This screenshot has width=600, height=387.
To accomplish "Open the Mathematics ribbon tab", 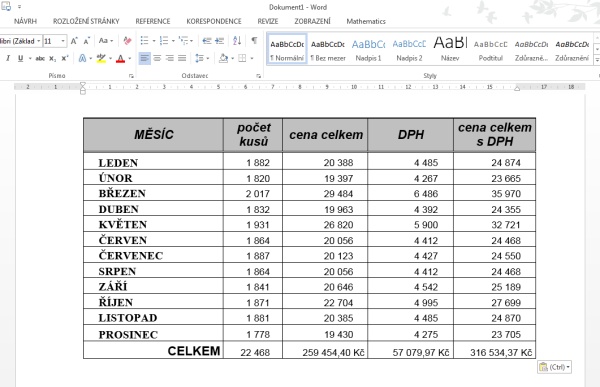I will click(x=366, y=21).
